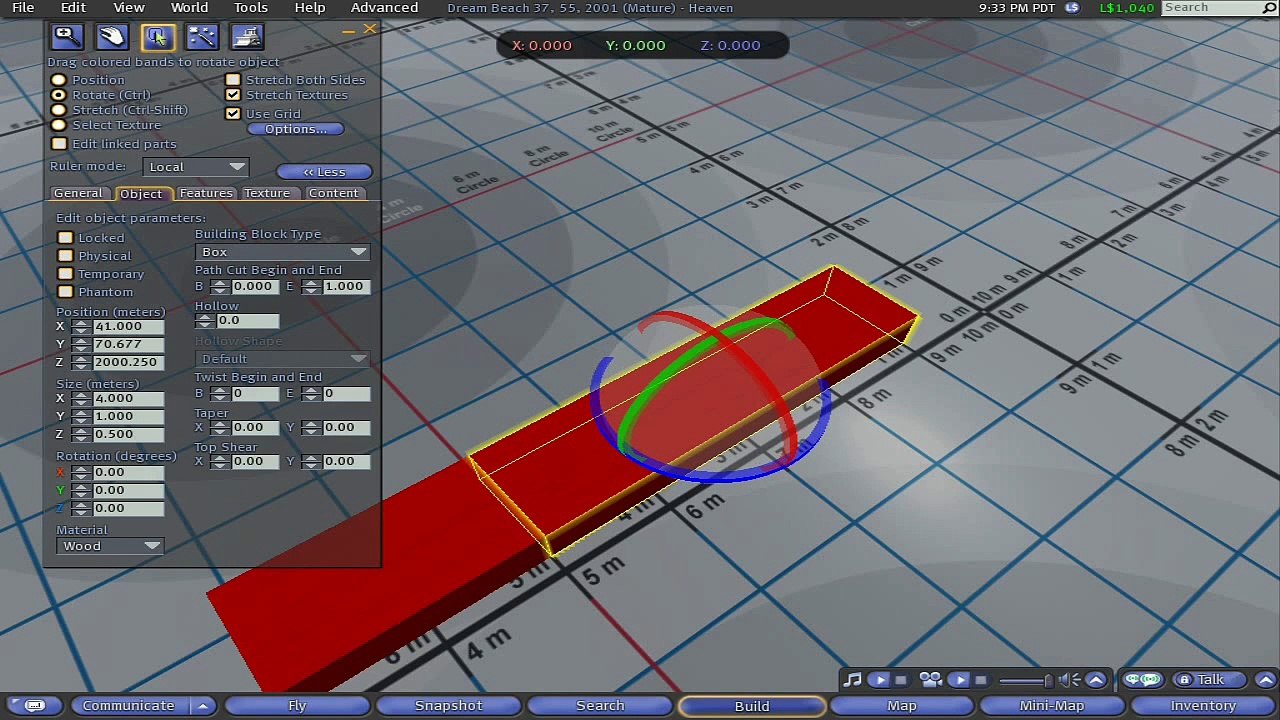Switch to the Features tab
1280x720 pixels.
[x=206, y=193]
